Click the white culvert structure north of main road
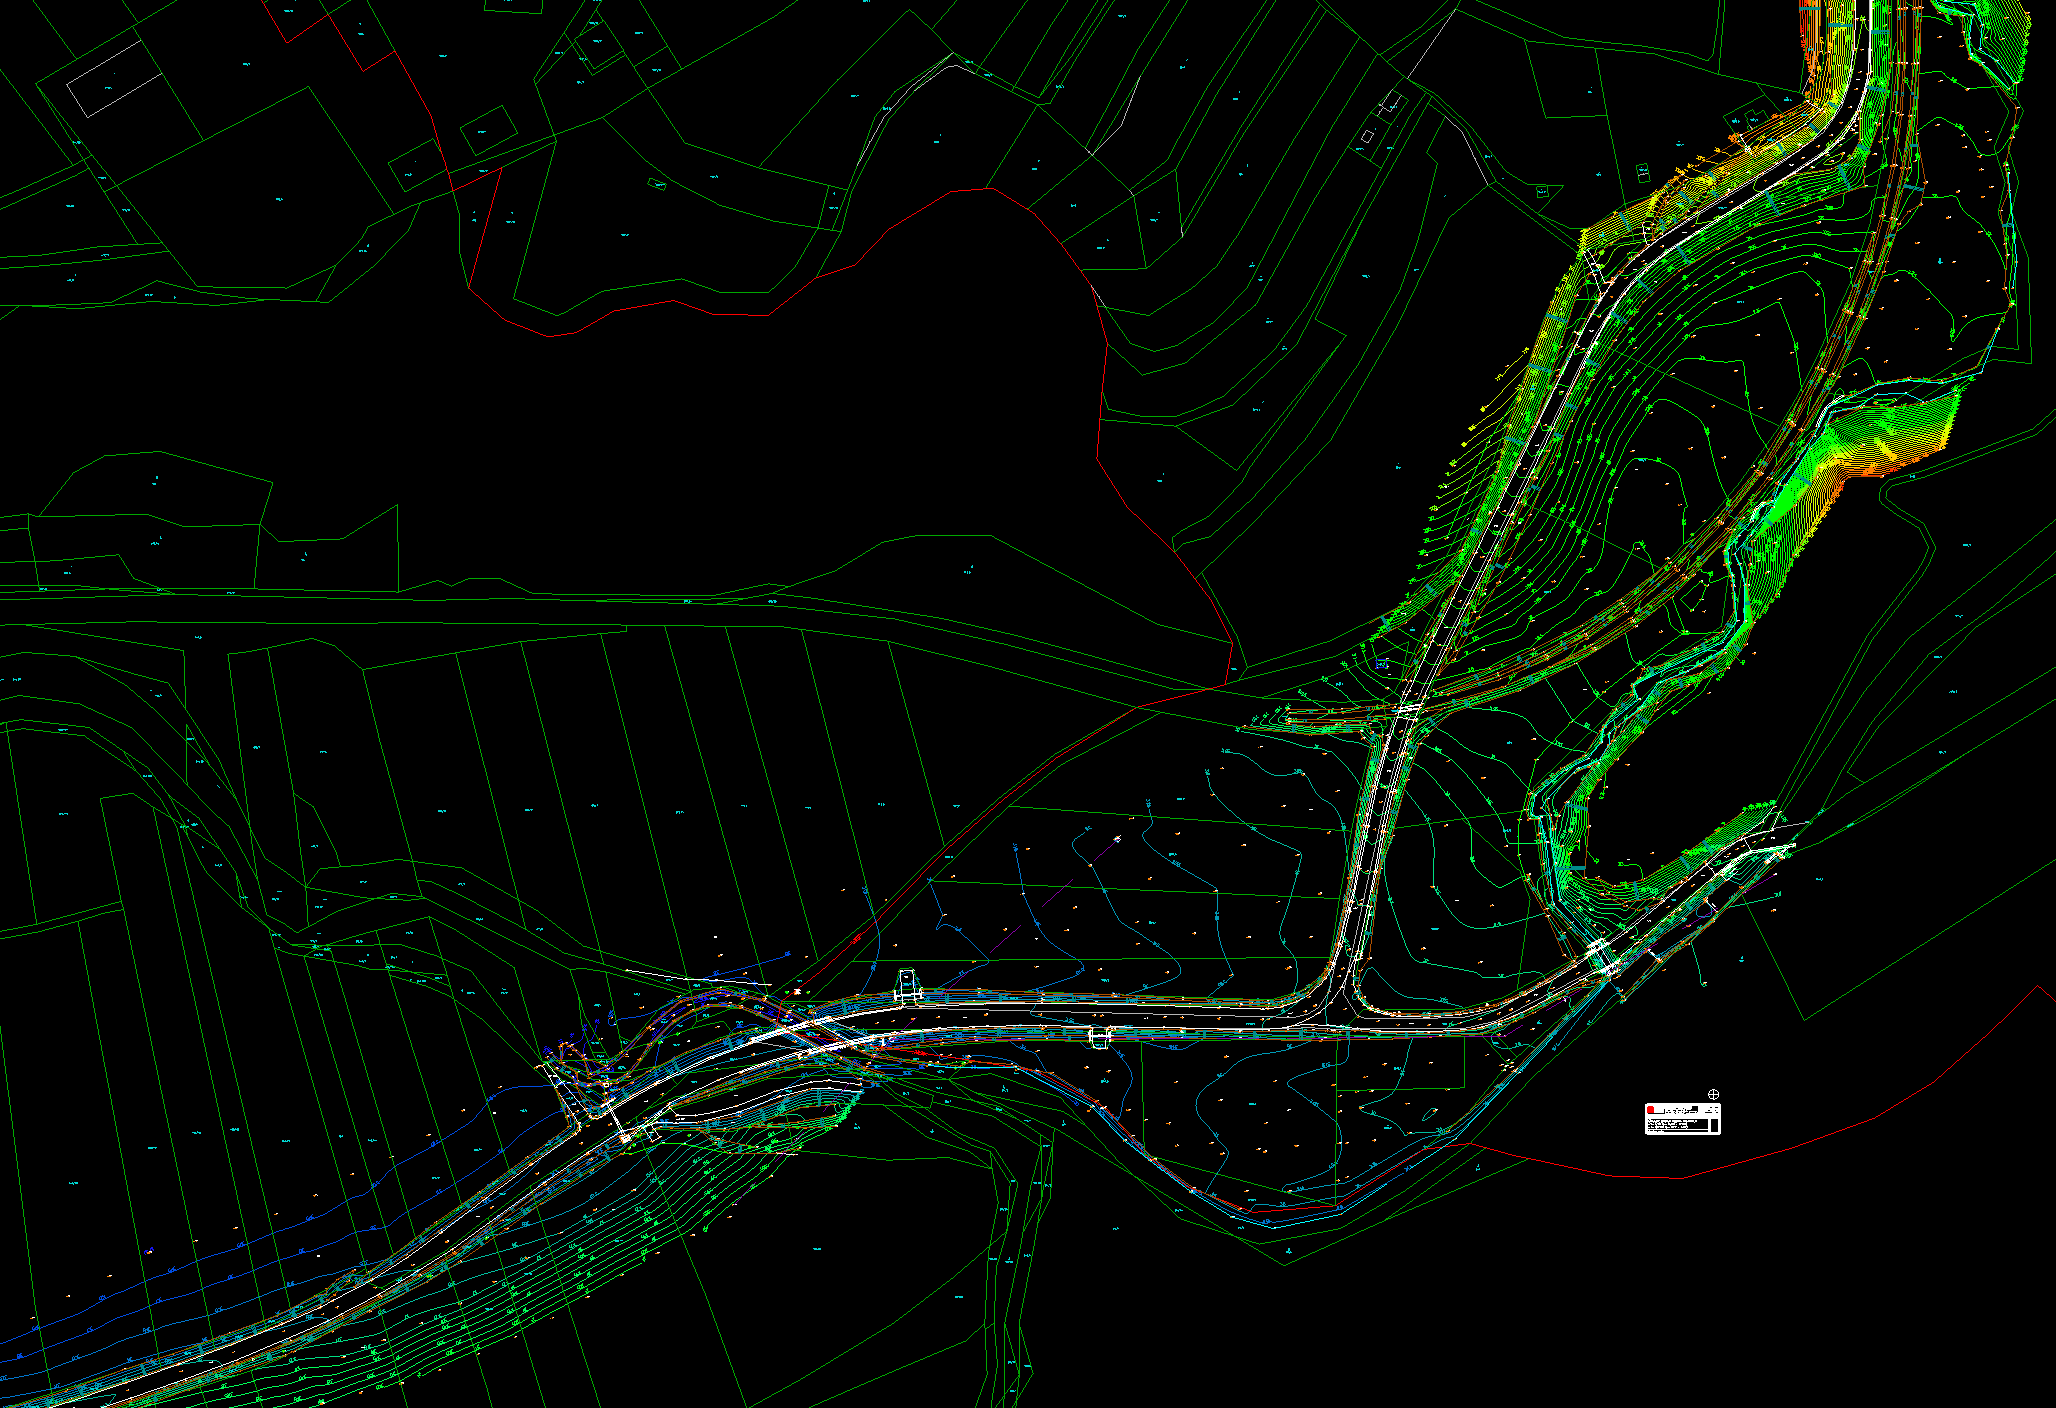This screenshot has width=2056, height=1408. pyautogui.click(x=907, y=985)
